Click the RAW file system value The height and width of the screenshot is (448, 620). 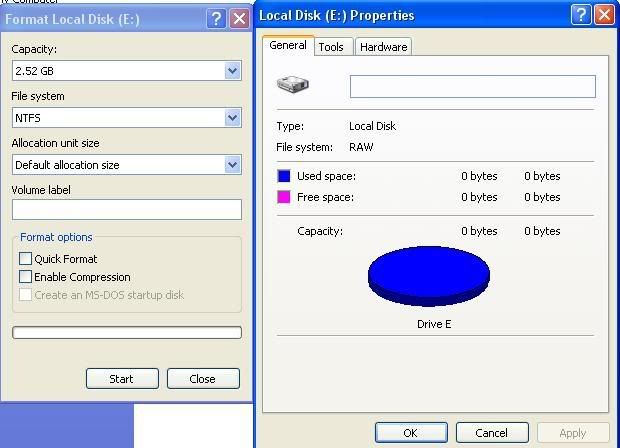(361, 147)
